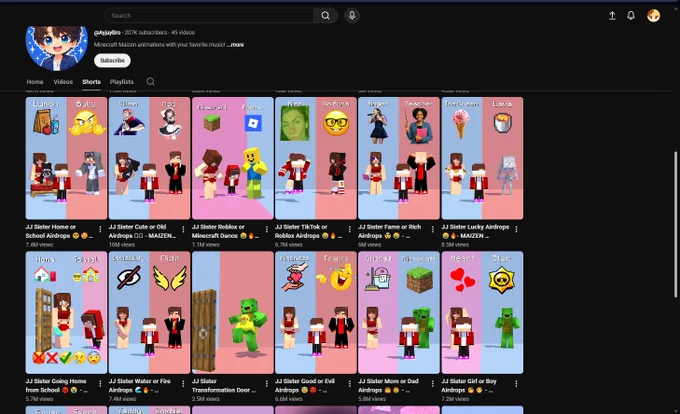The width and height of the screenshot is (680, 414).
Task: Open the Lunch vs Bully short thumbnail
Action: coord(66,158)
